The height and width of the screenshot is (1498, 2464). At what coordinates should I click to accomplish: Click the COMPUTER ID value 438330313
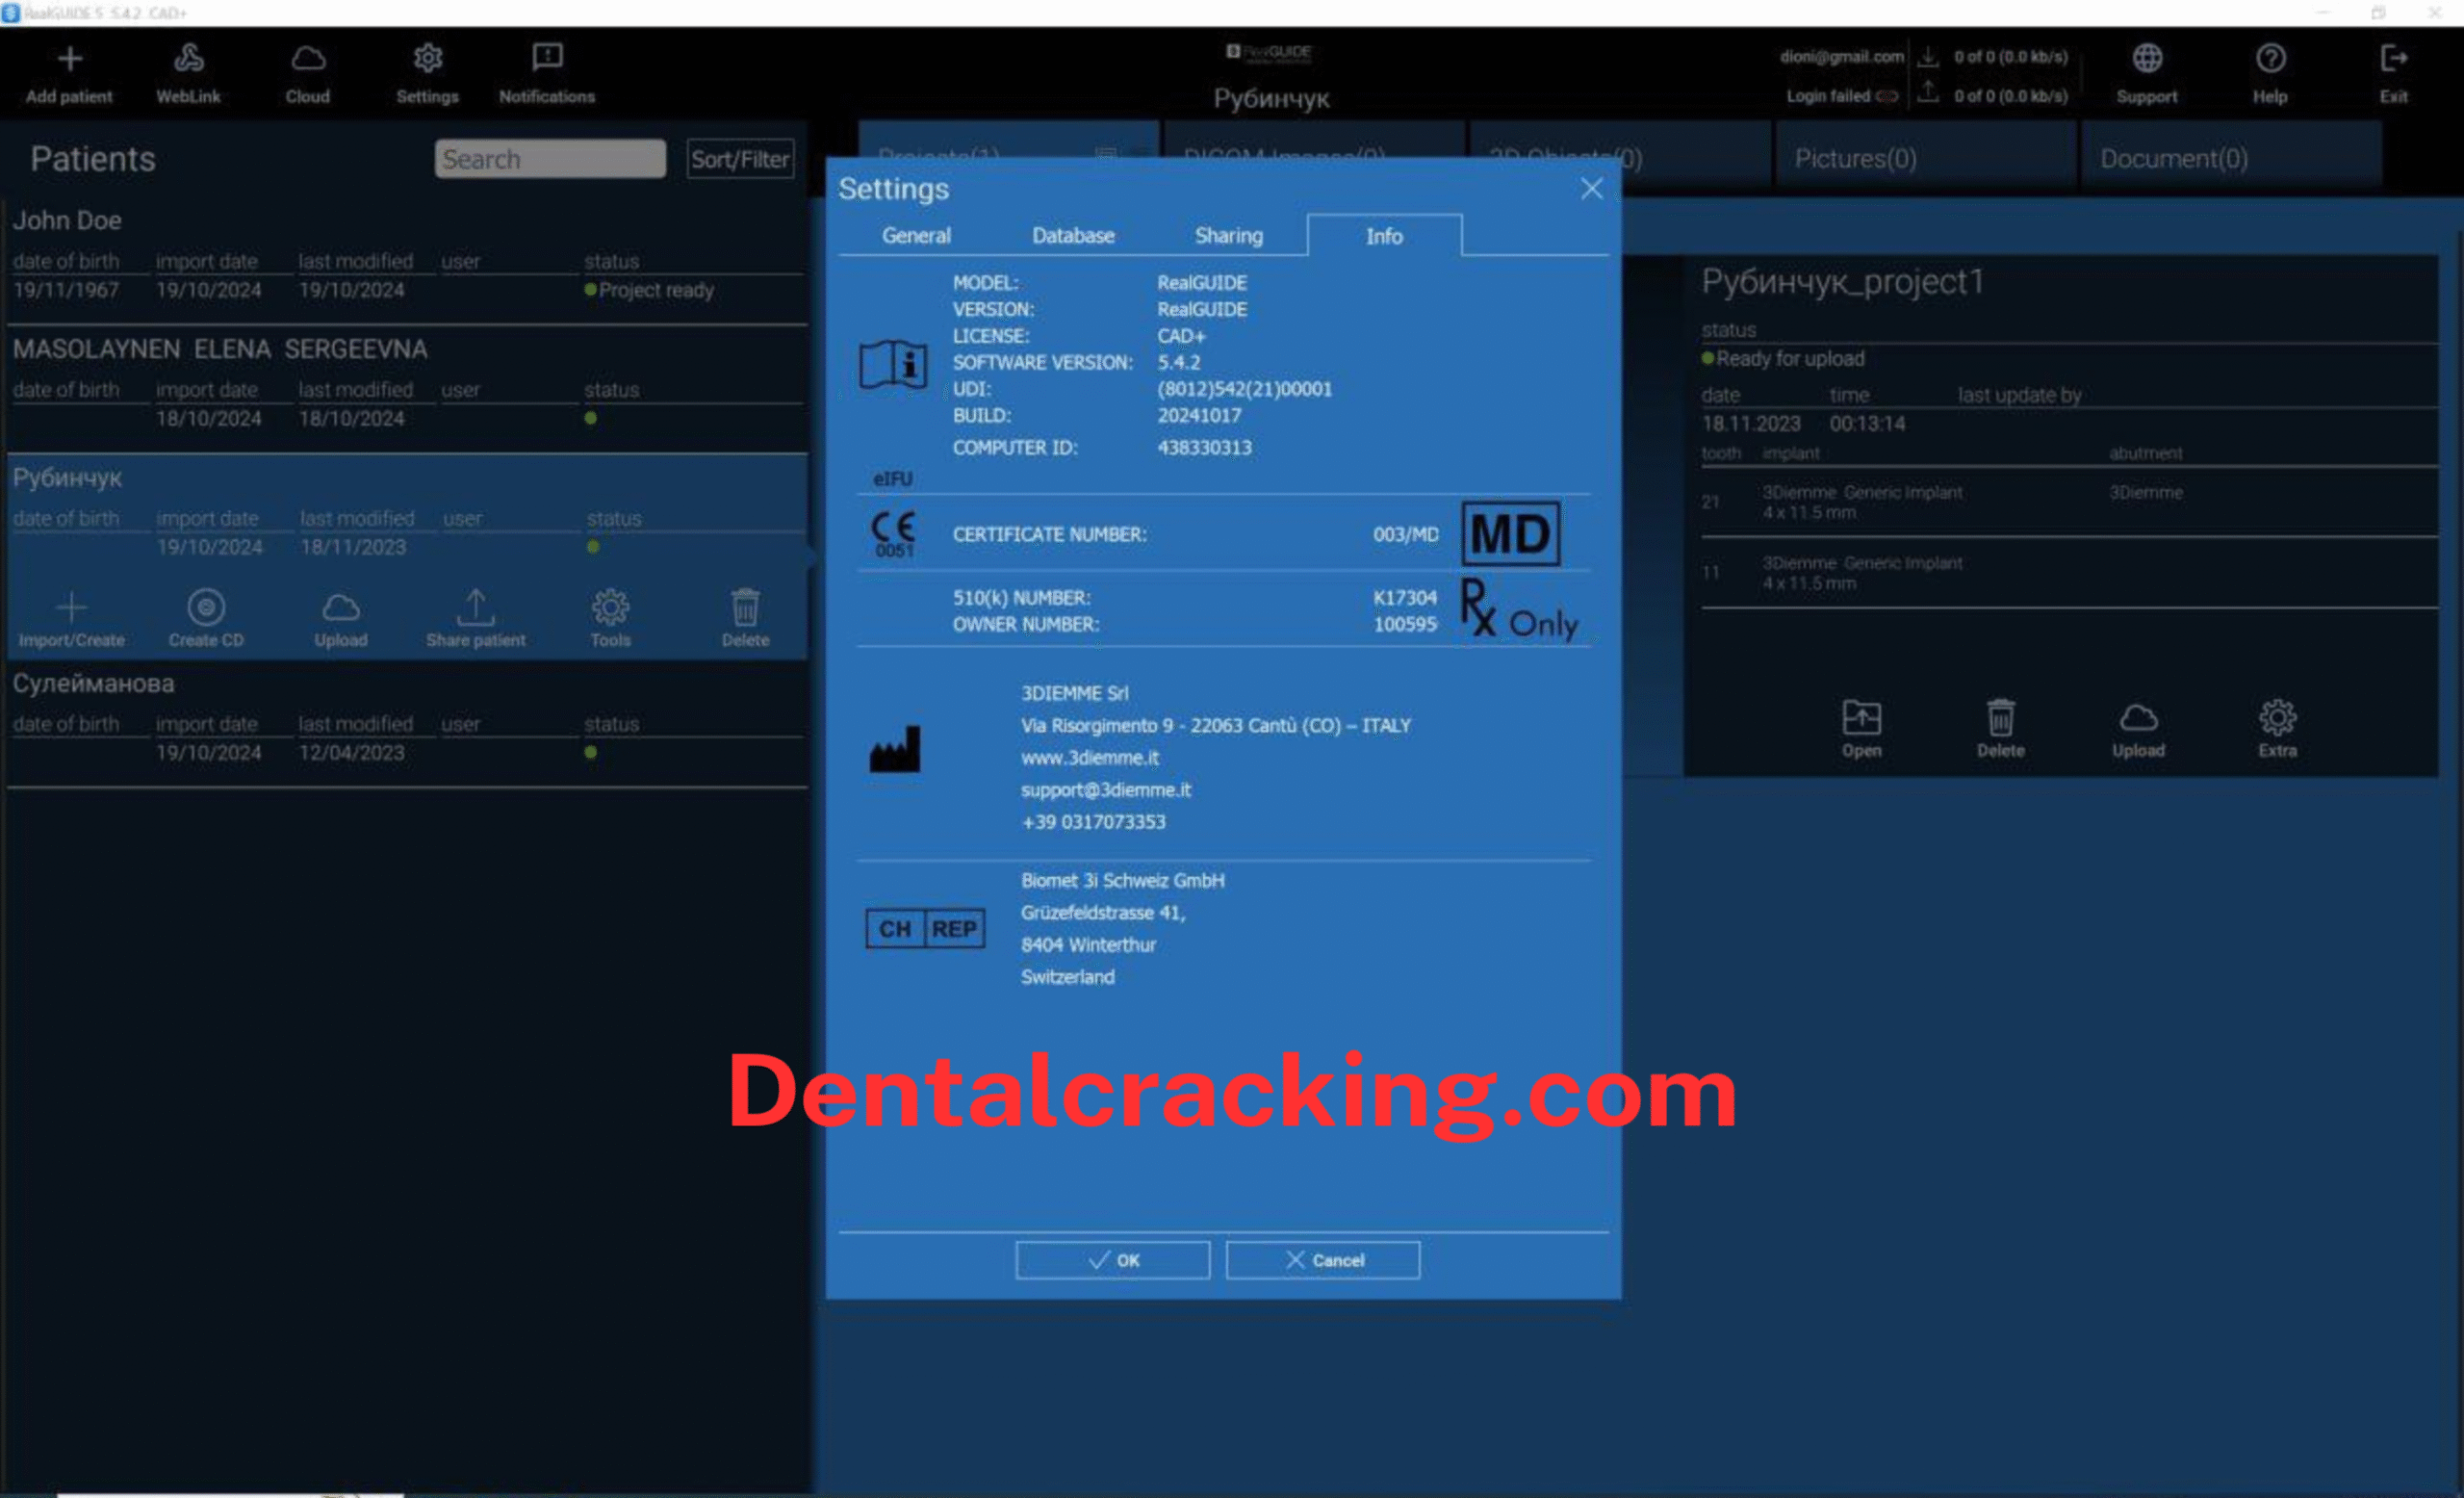pyautogui.click(x=1204, y=448)
